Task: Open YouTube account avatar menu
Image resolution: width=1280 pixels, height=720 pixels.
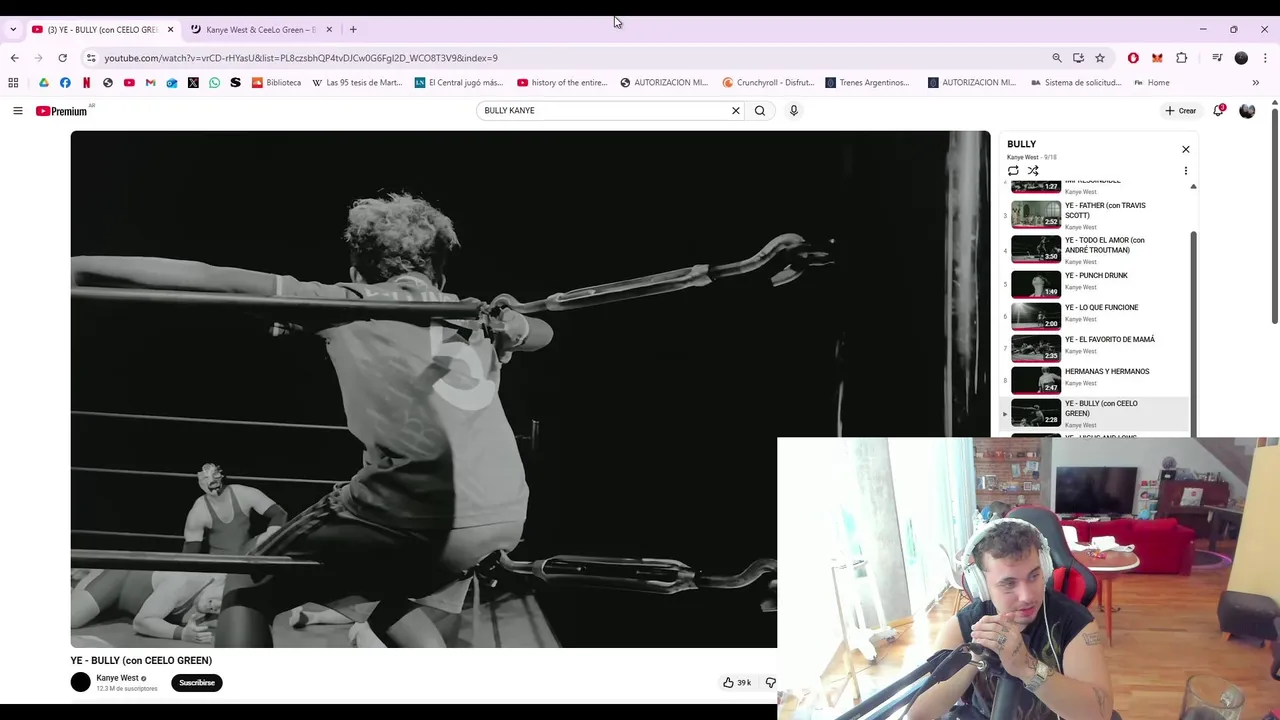Action: [1247, 111]
